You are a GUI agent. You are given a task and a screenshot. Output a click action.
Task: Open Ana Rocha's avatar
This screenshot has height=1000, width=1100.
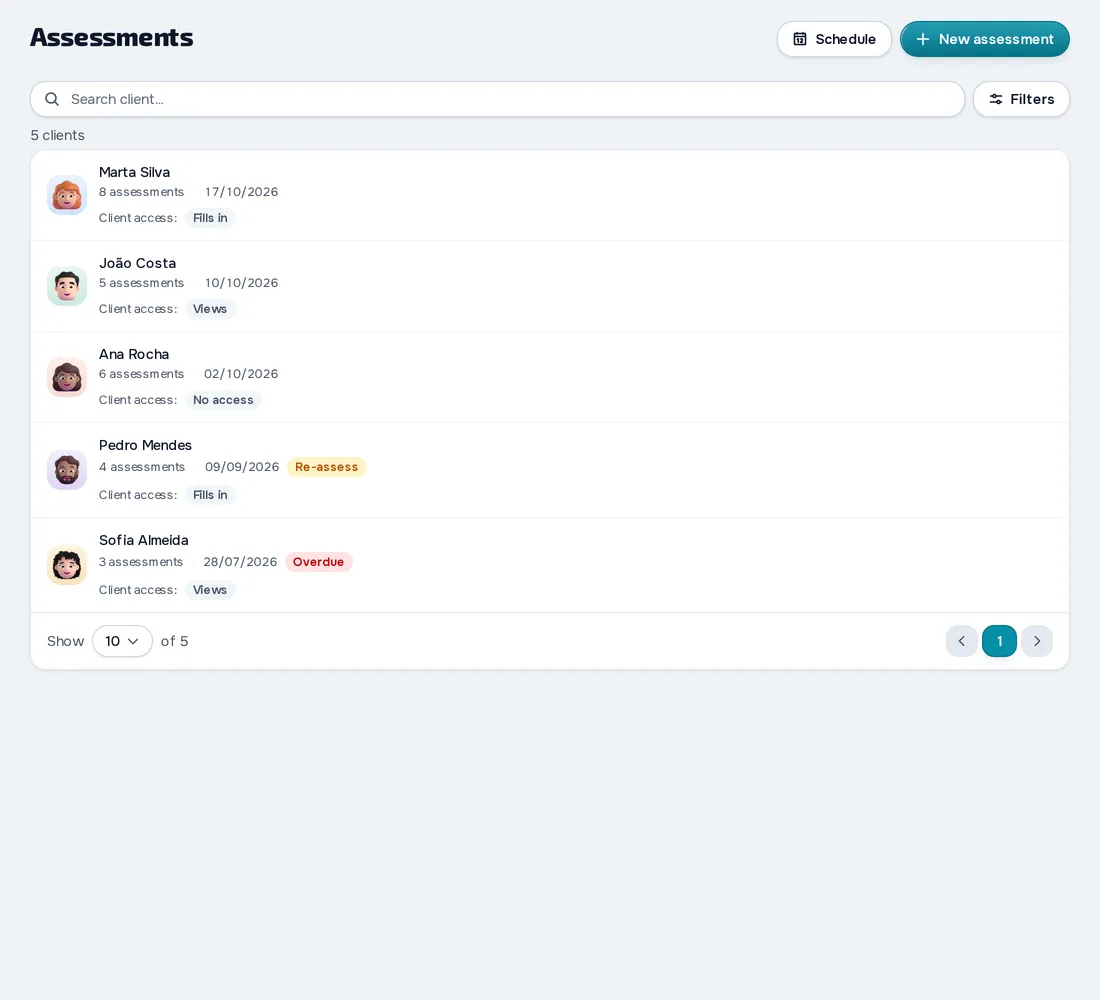click(x=67, y=377)
